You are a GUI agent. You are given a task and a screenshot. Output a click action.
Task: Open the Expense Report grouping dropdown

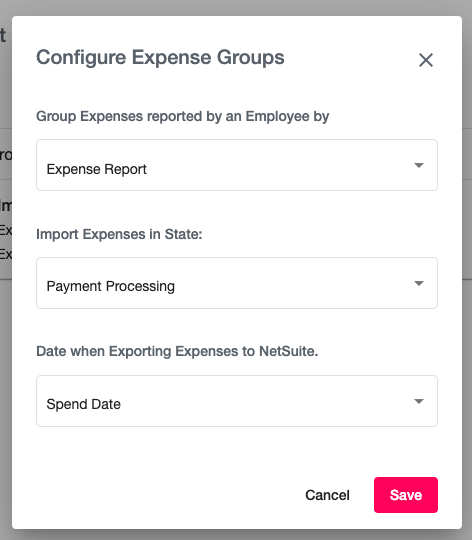pos(237,165)
